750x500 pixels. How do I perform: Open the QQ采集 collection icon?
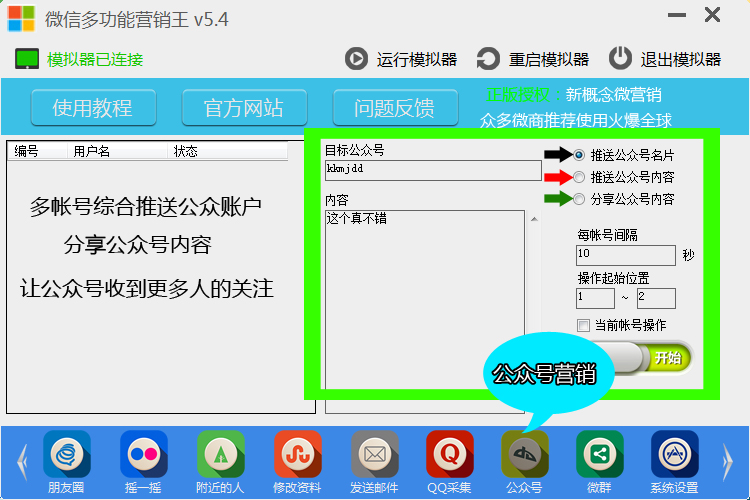click(x=450, y=454)
